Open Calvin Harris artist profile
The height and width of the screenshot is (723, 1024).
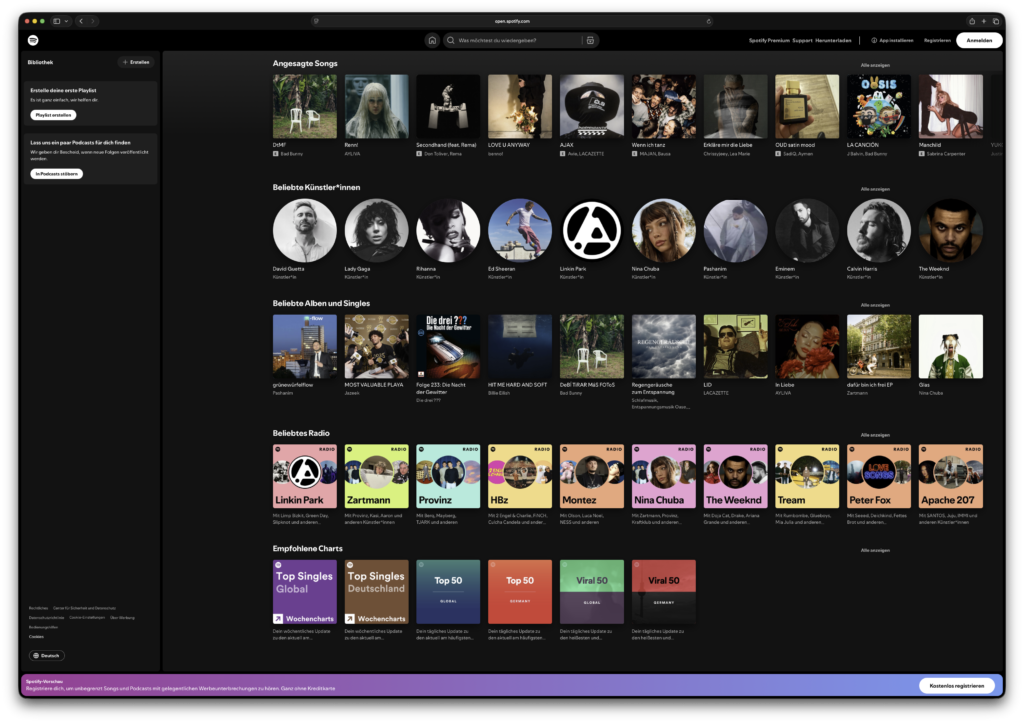879,231
